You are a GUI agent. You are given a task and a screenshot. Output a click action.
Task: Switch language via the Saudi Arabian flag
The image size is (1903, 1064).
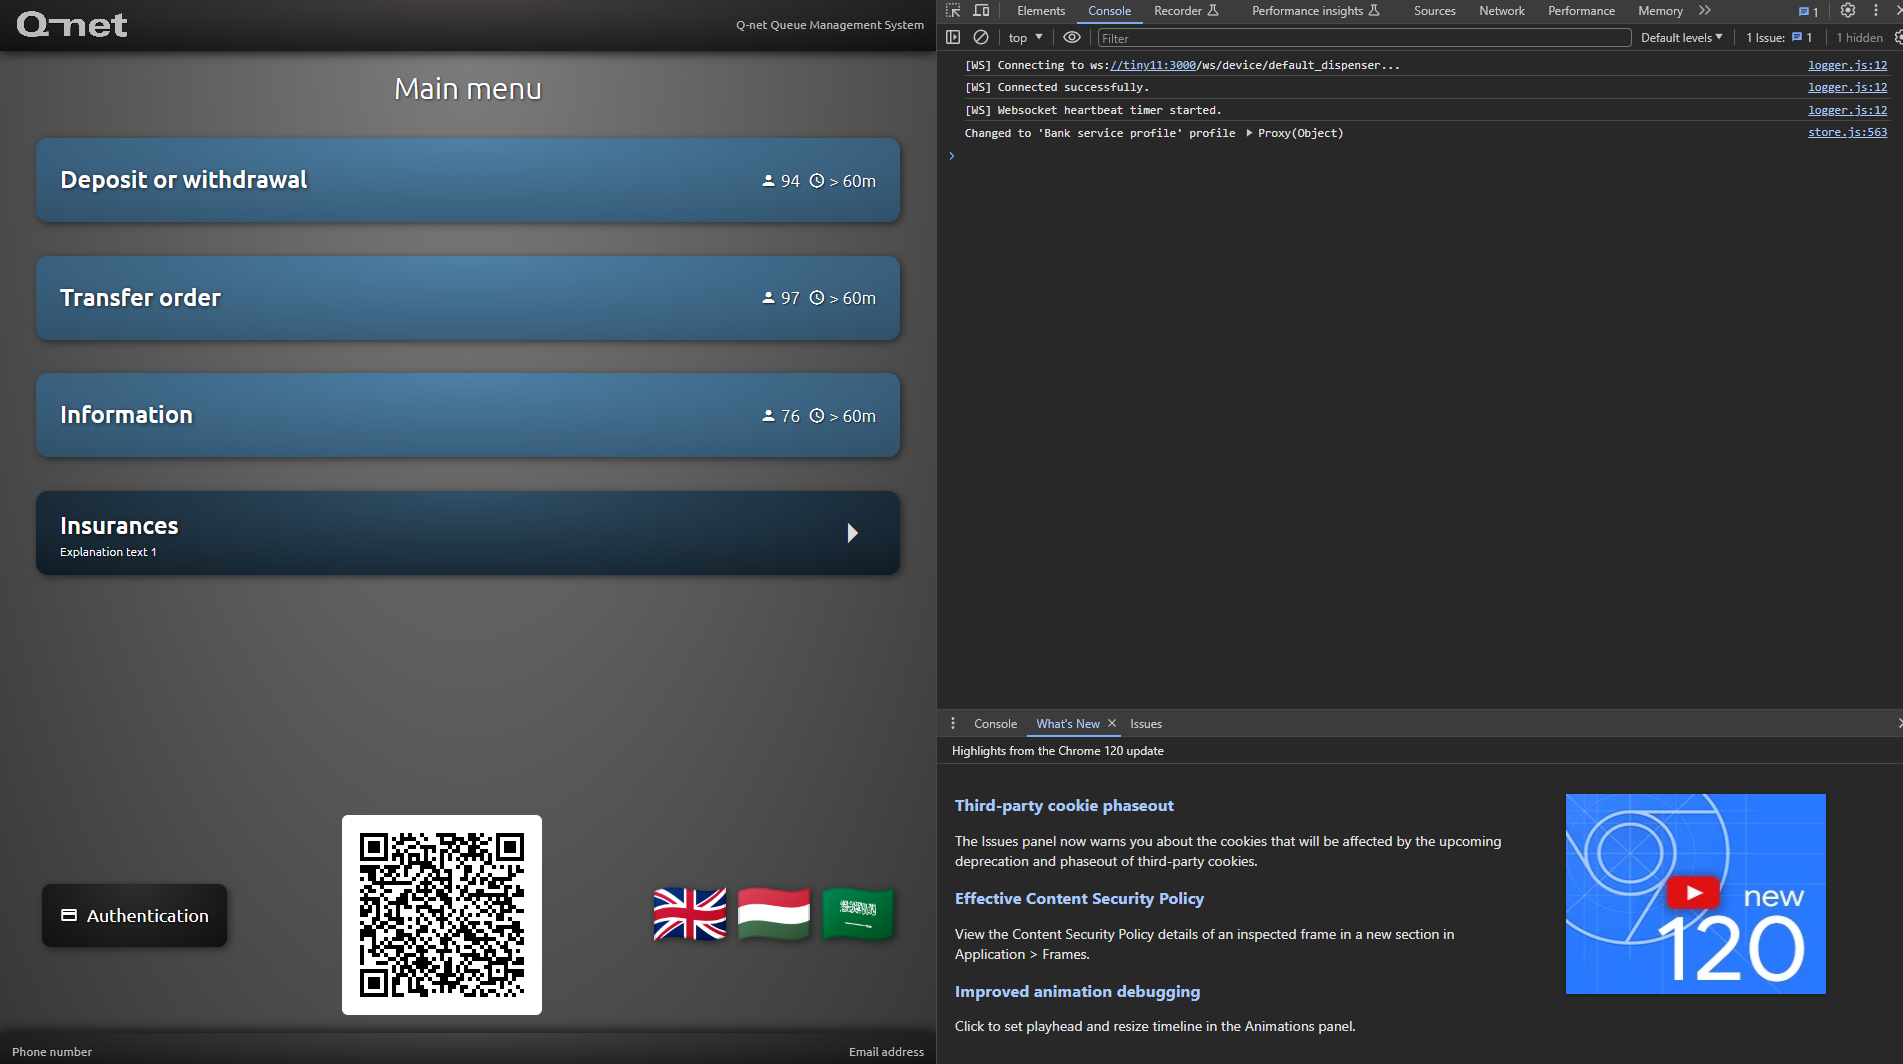[858, 914]
